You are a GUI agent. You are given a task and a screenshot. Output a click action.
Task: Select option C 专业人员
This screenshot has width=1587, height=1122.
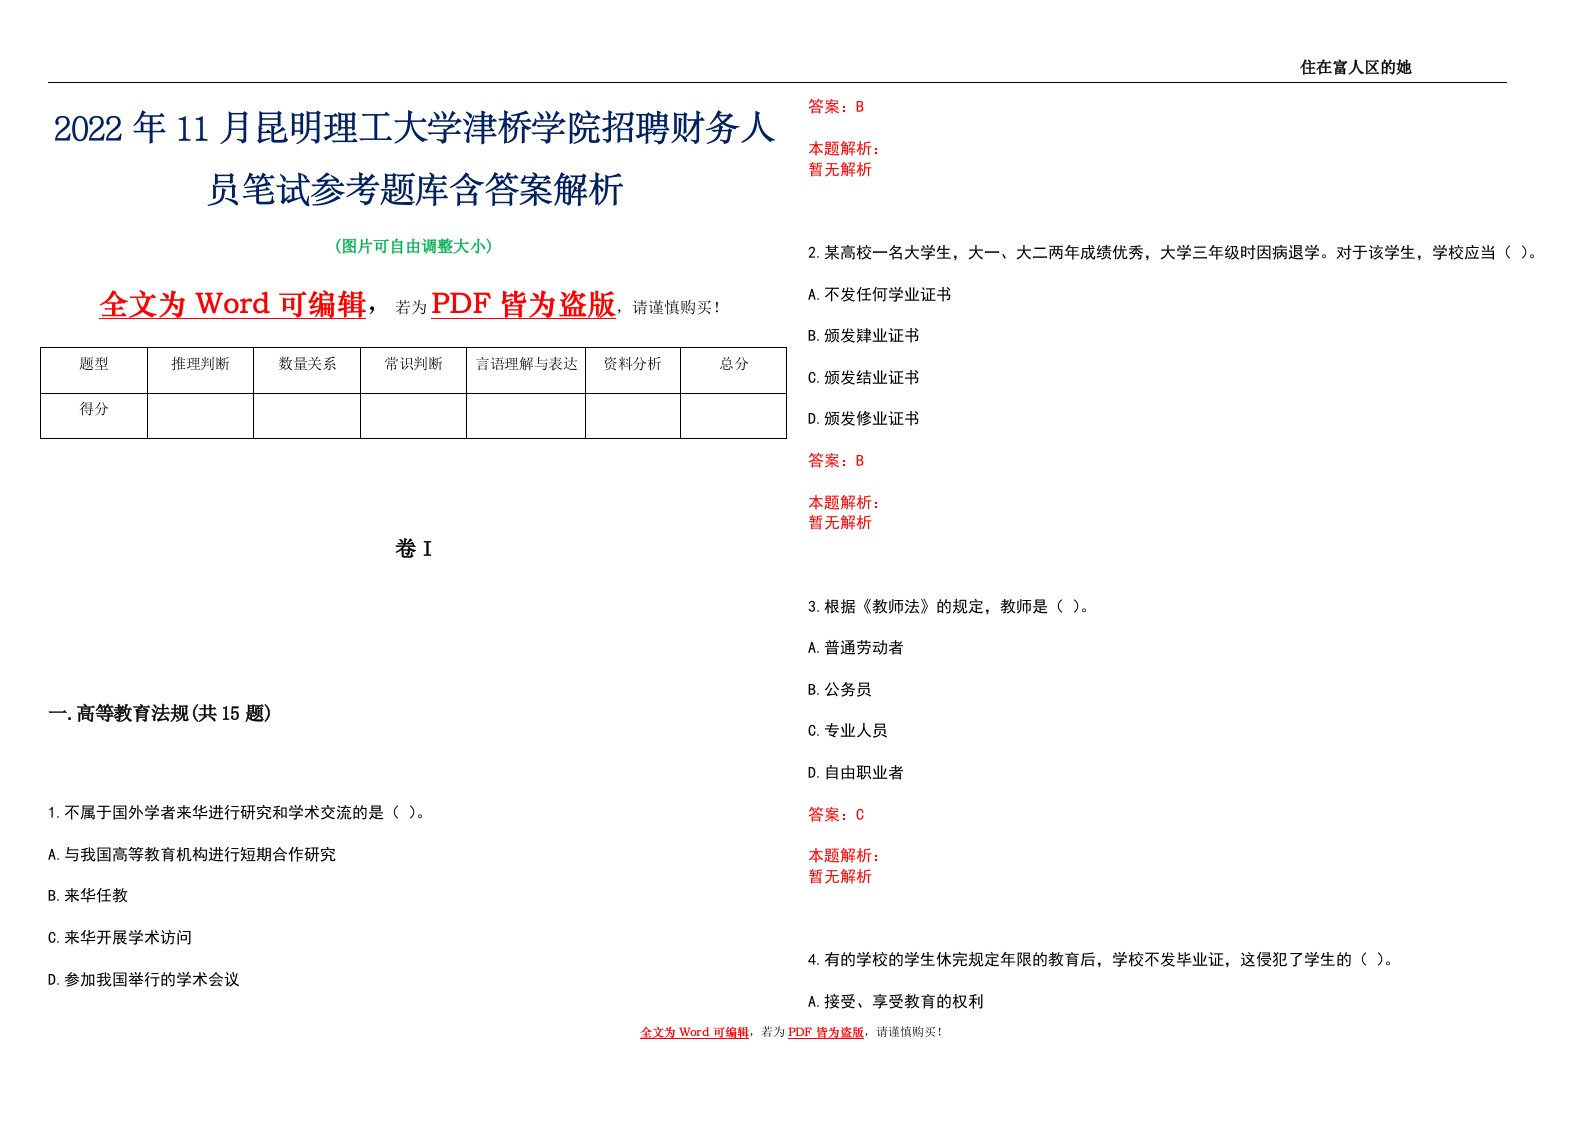click(x=848, y=731)
